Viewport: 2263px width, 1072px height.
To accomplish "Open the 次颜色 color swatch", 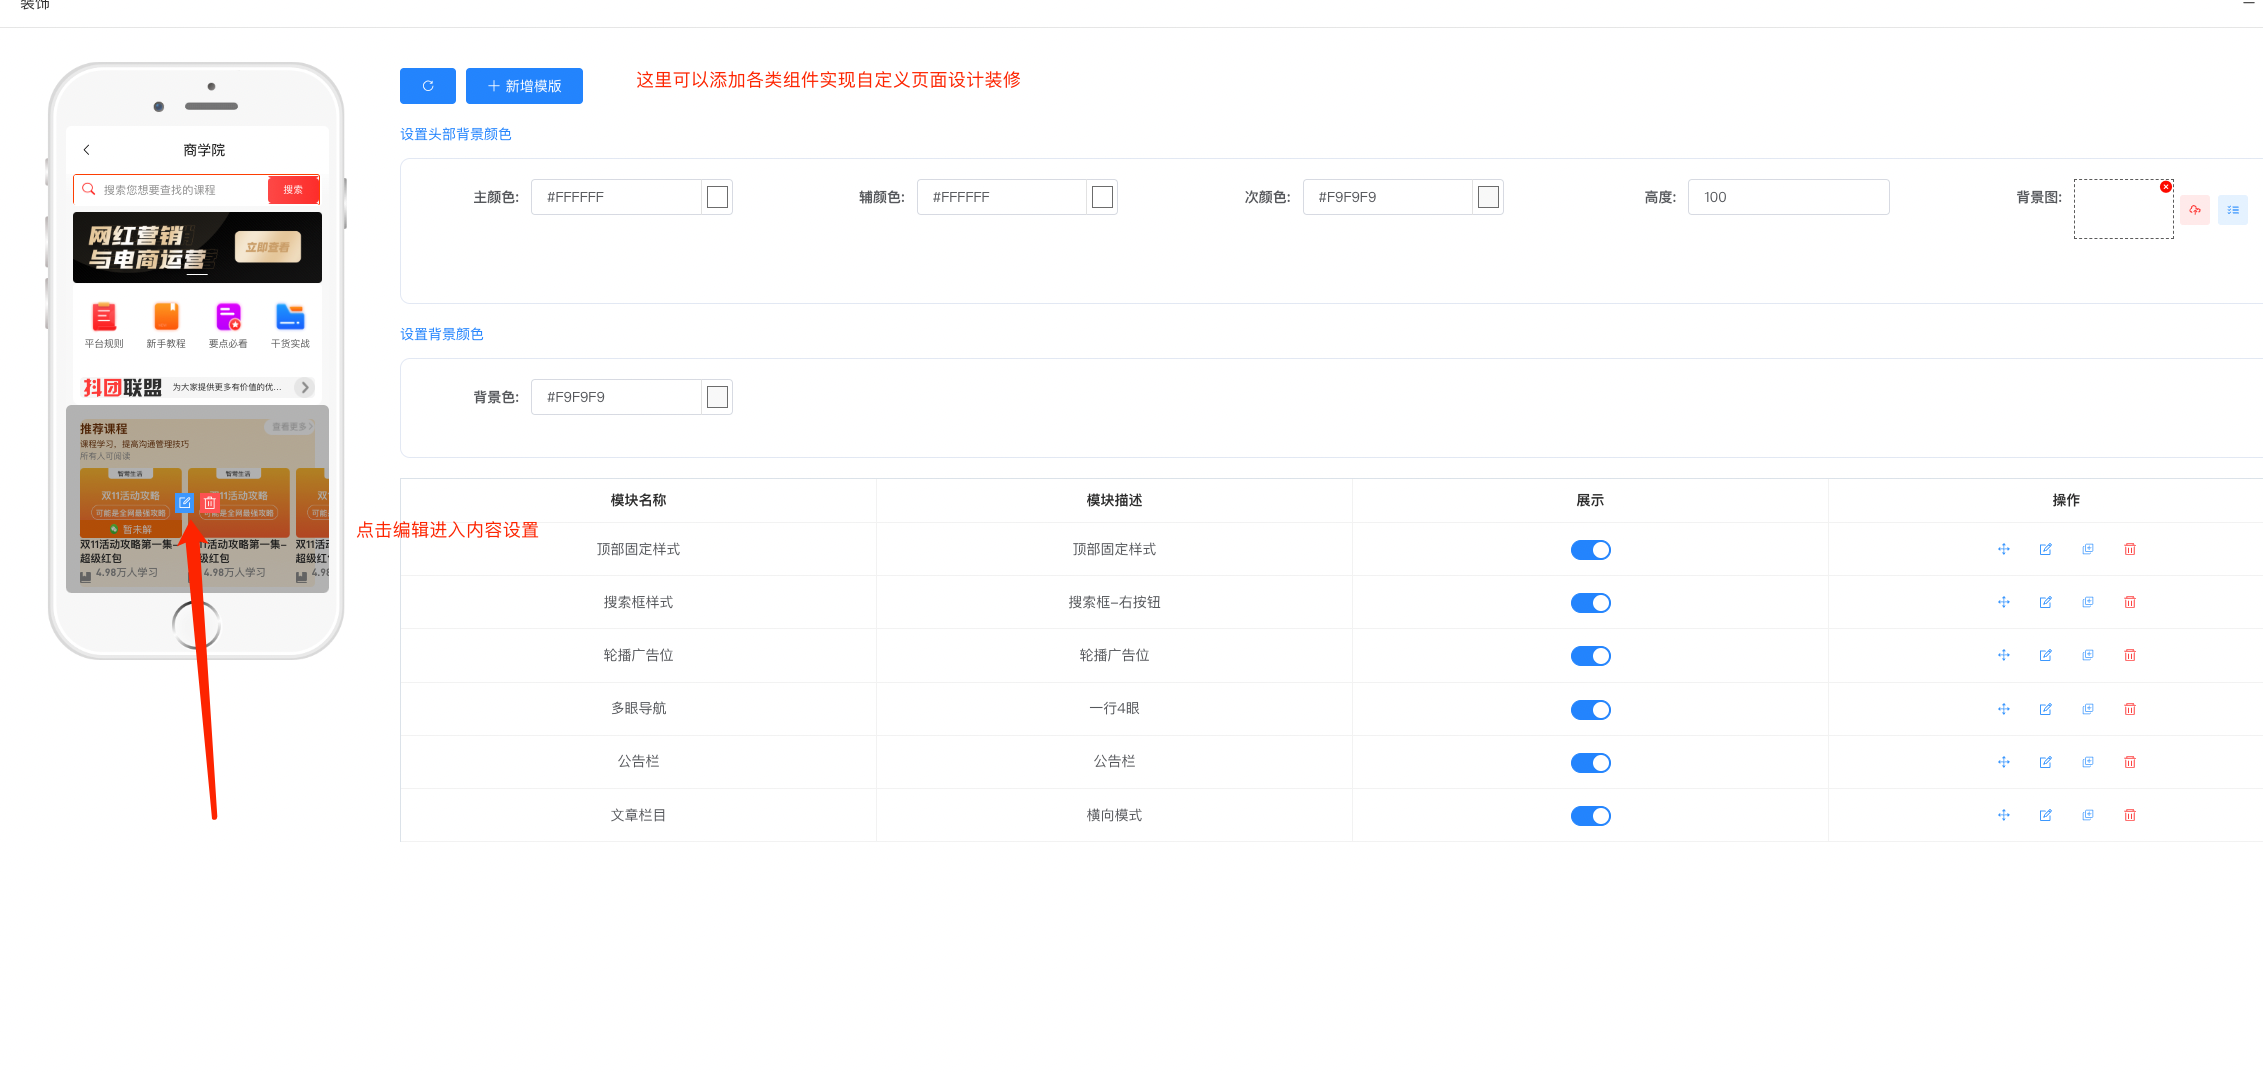I will [x=1488, y=197].
